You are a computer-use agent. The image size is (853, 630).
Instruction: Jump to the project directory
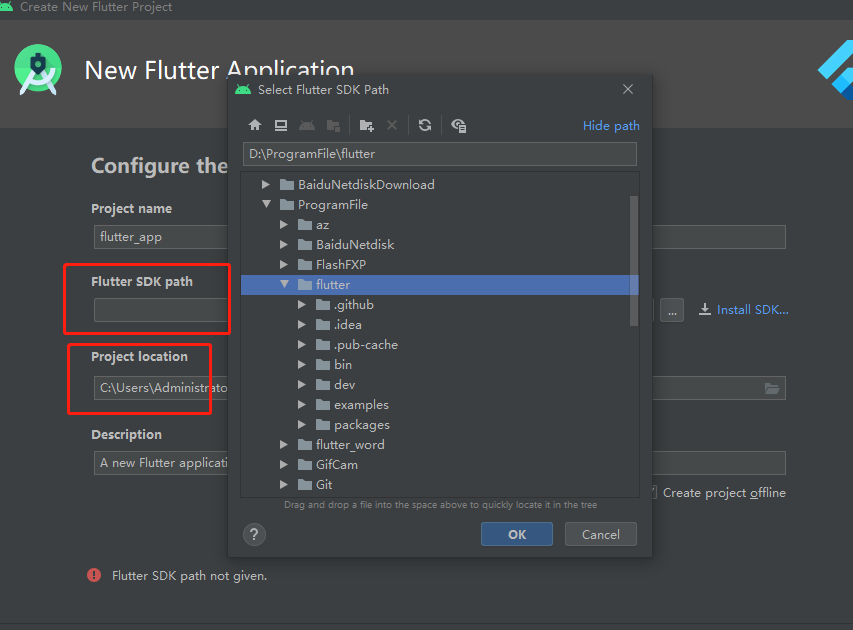point(307,126)
